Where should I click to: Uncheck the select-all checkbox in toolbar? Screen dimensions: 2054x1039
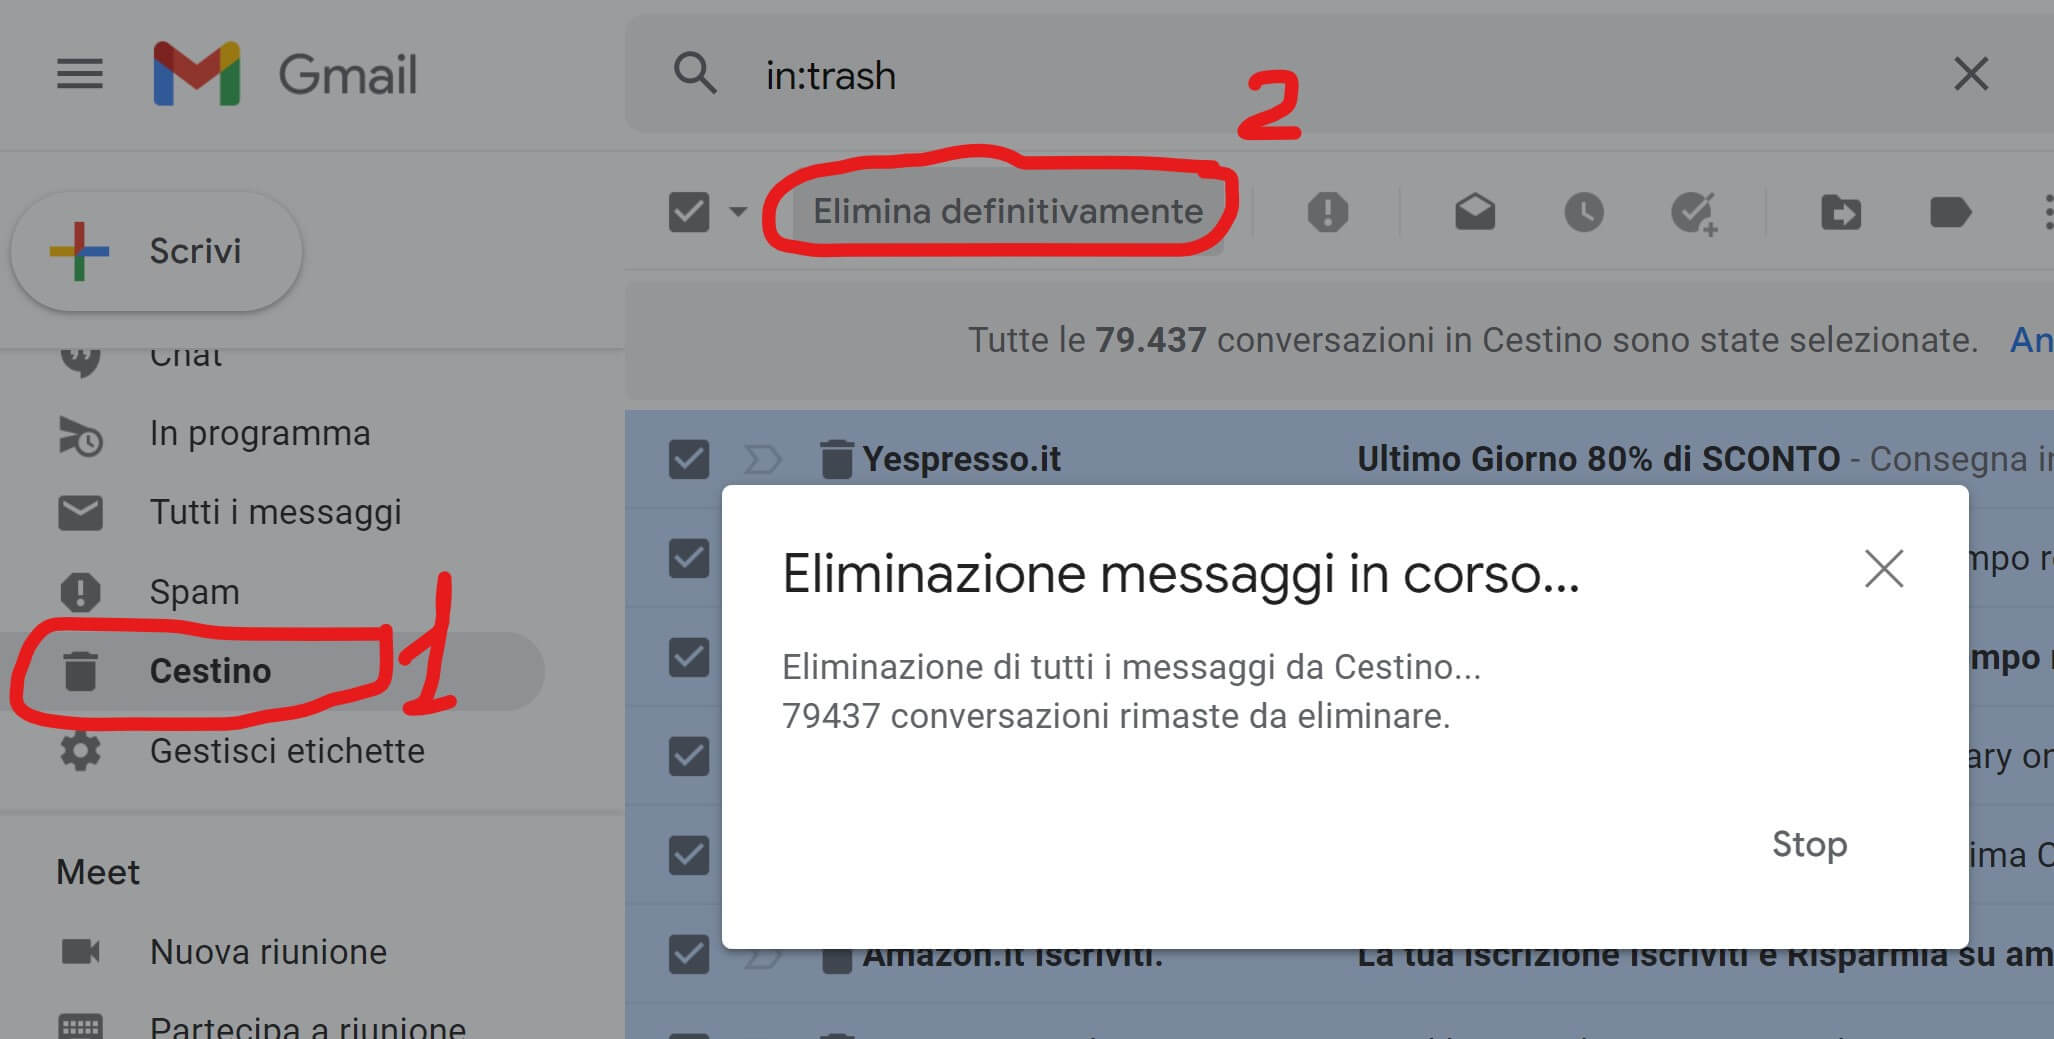[689, 212]
